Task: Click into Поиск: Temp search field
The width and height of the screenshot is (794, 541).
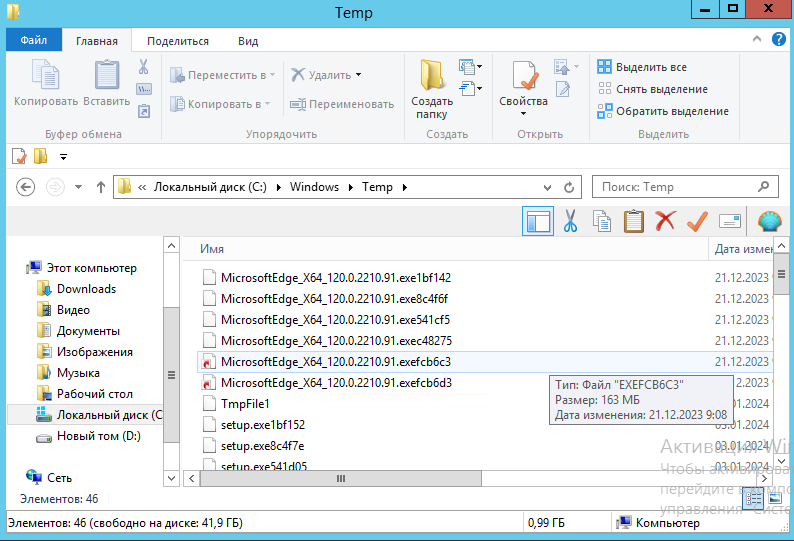Action: pyautogui.click(x=686, y=187)
